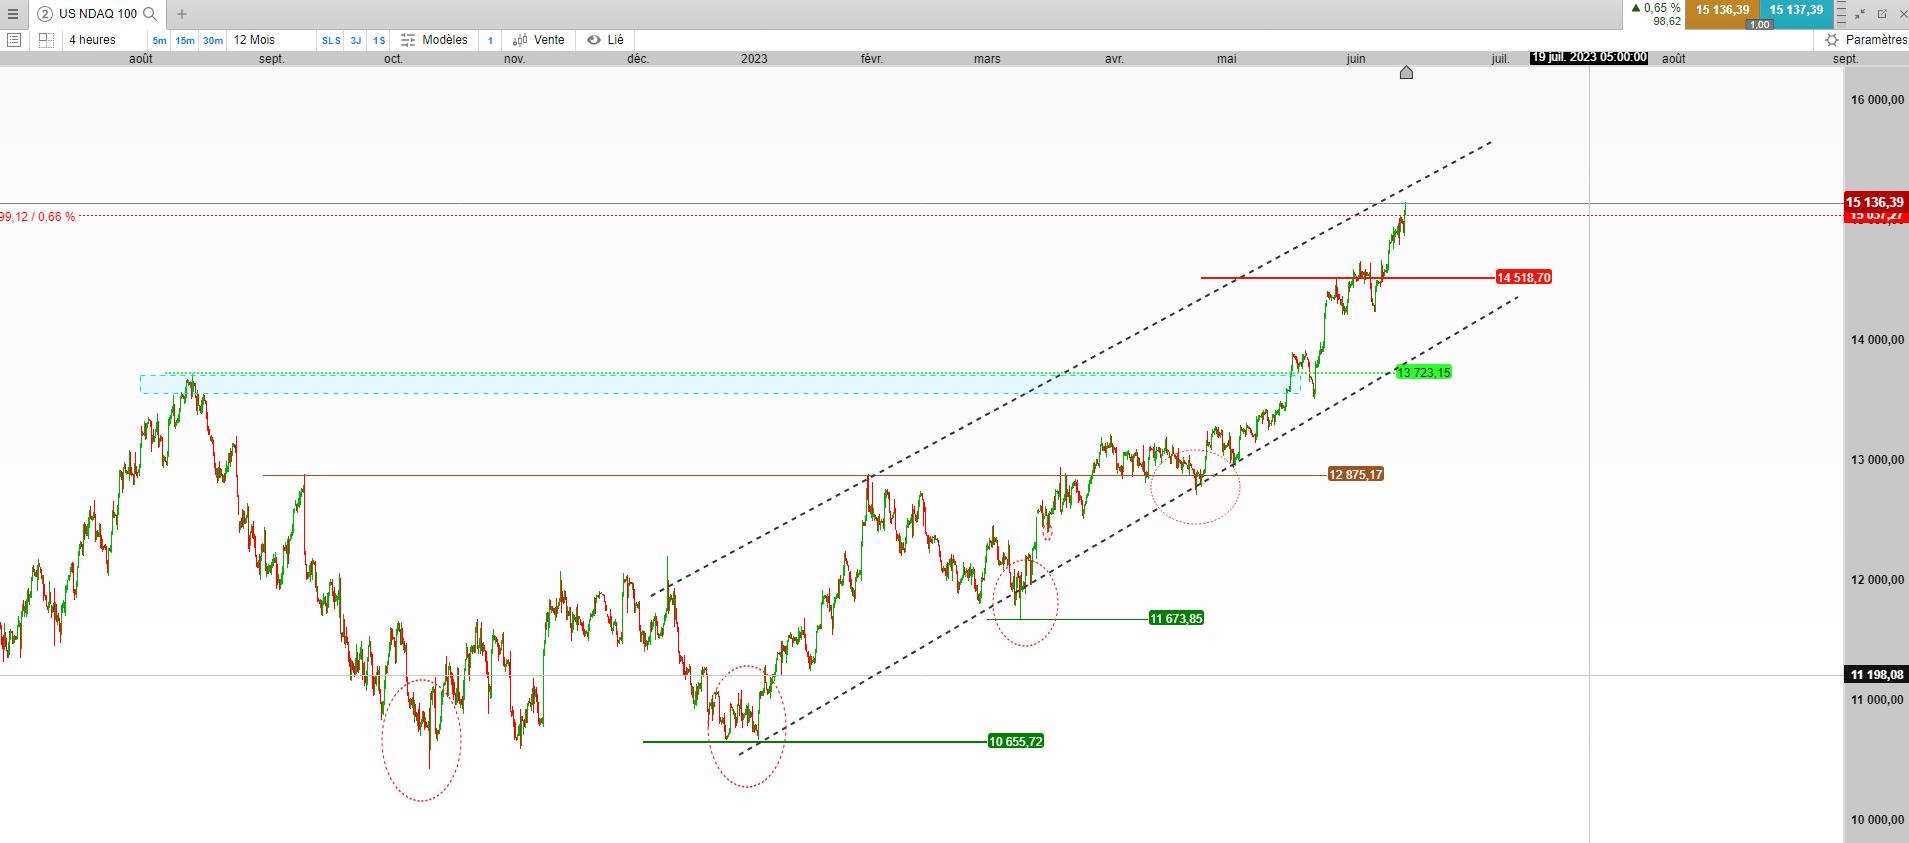
Task: Open the chart layout grid icon
Action: tap(46, 40)
